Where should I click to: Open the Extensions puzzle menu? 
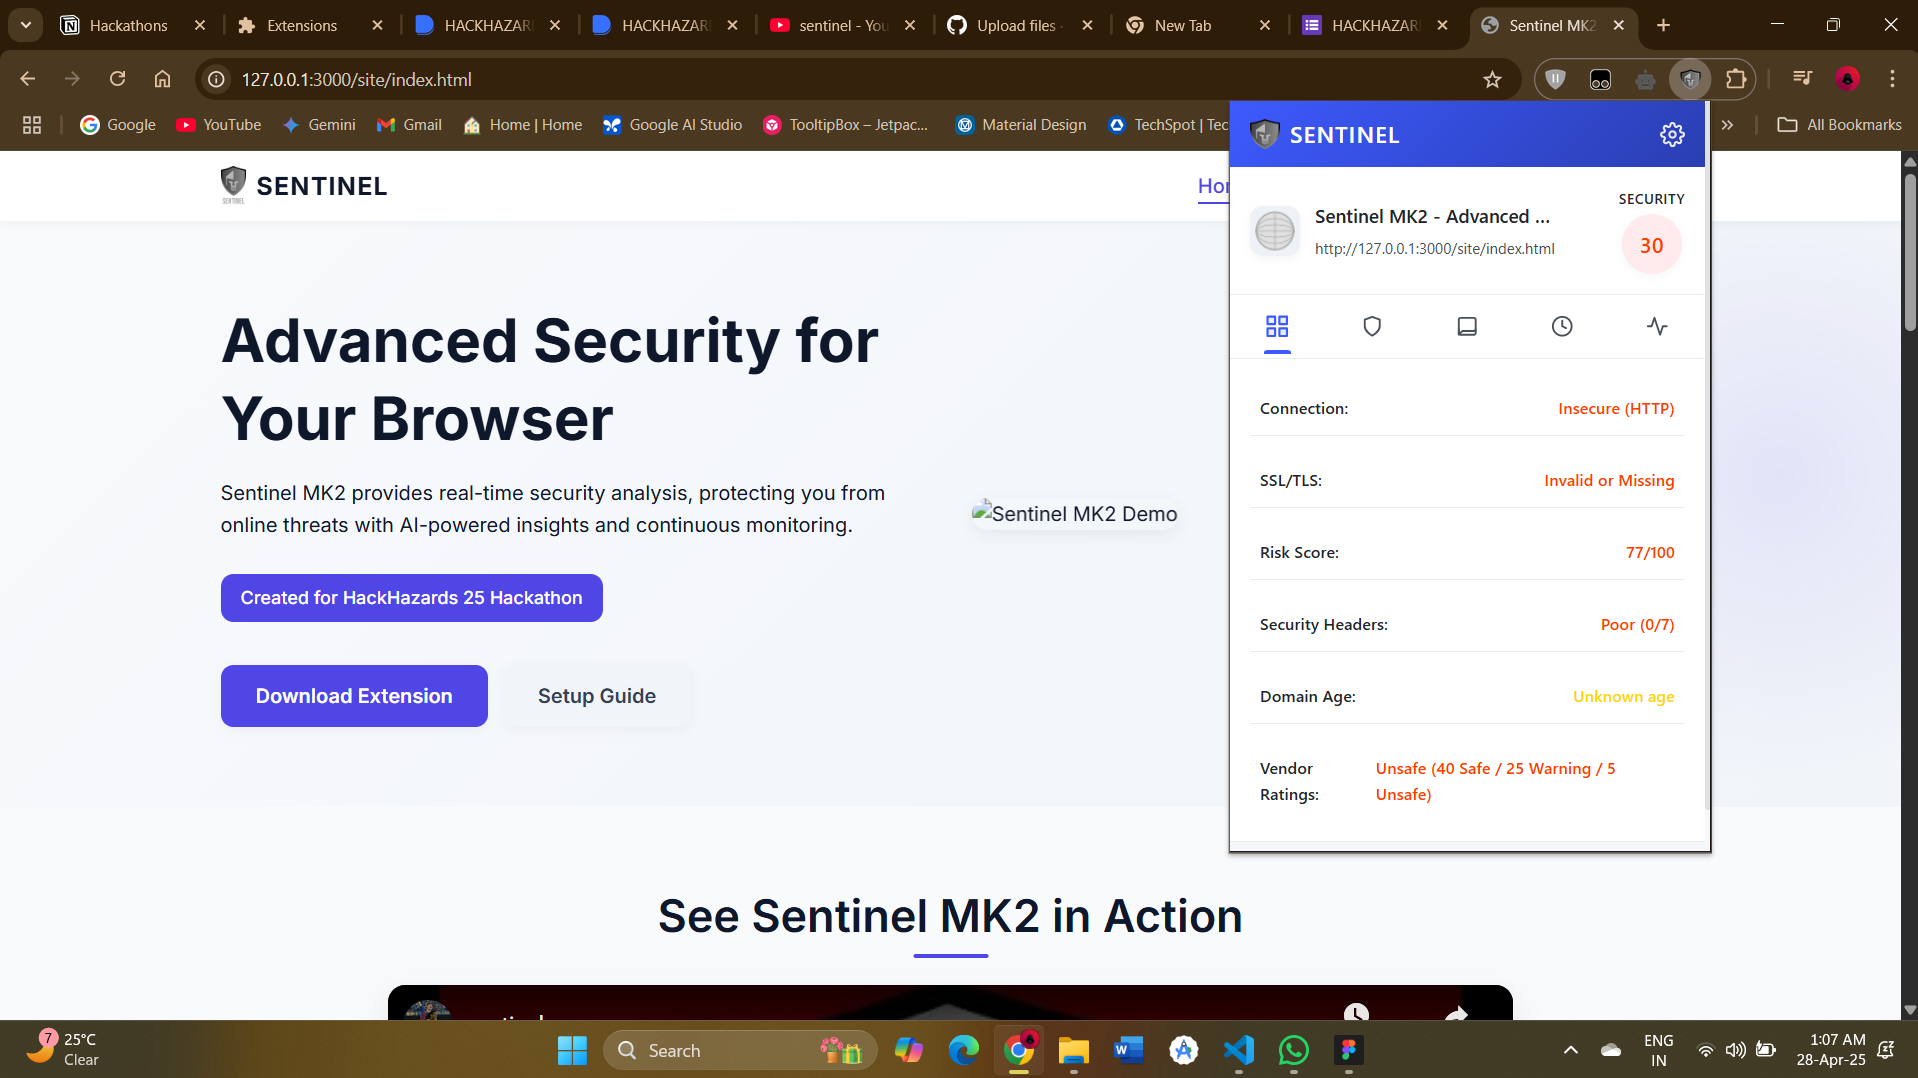pyautogui.click(x=1736, y=80)
